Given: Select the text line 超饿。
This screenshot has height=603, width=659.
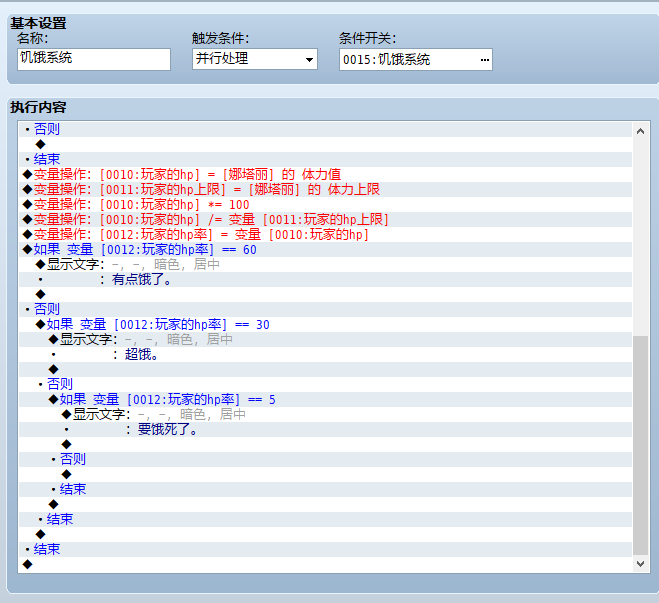Looking at the screenshot, I should coord(325,355).
